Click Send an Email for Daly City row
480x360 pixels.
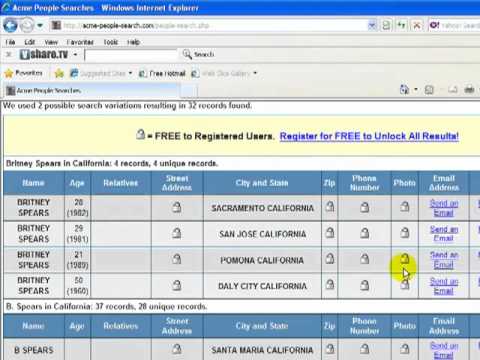tap(444, 286)
